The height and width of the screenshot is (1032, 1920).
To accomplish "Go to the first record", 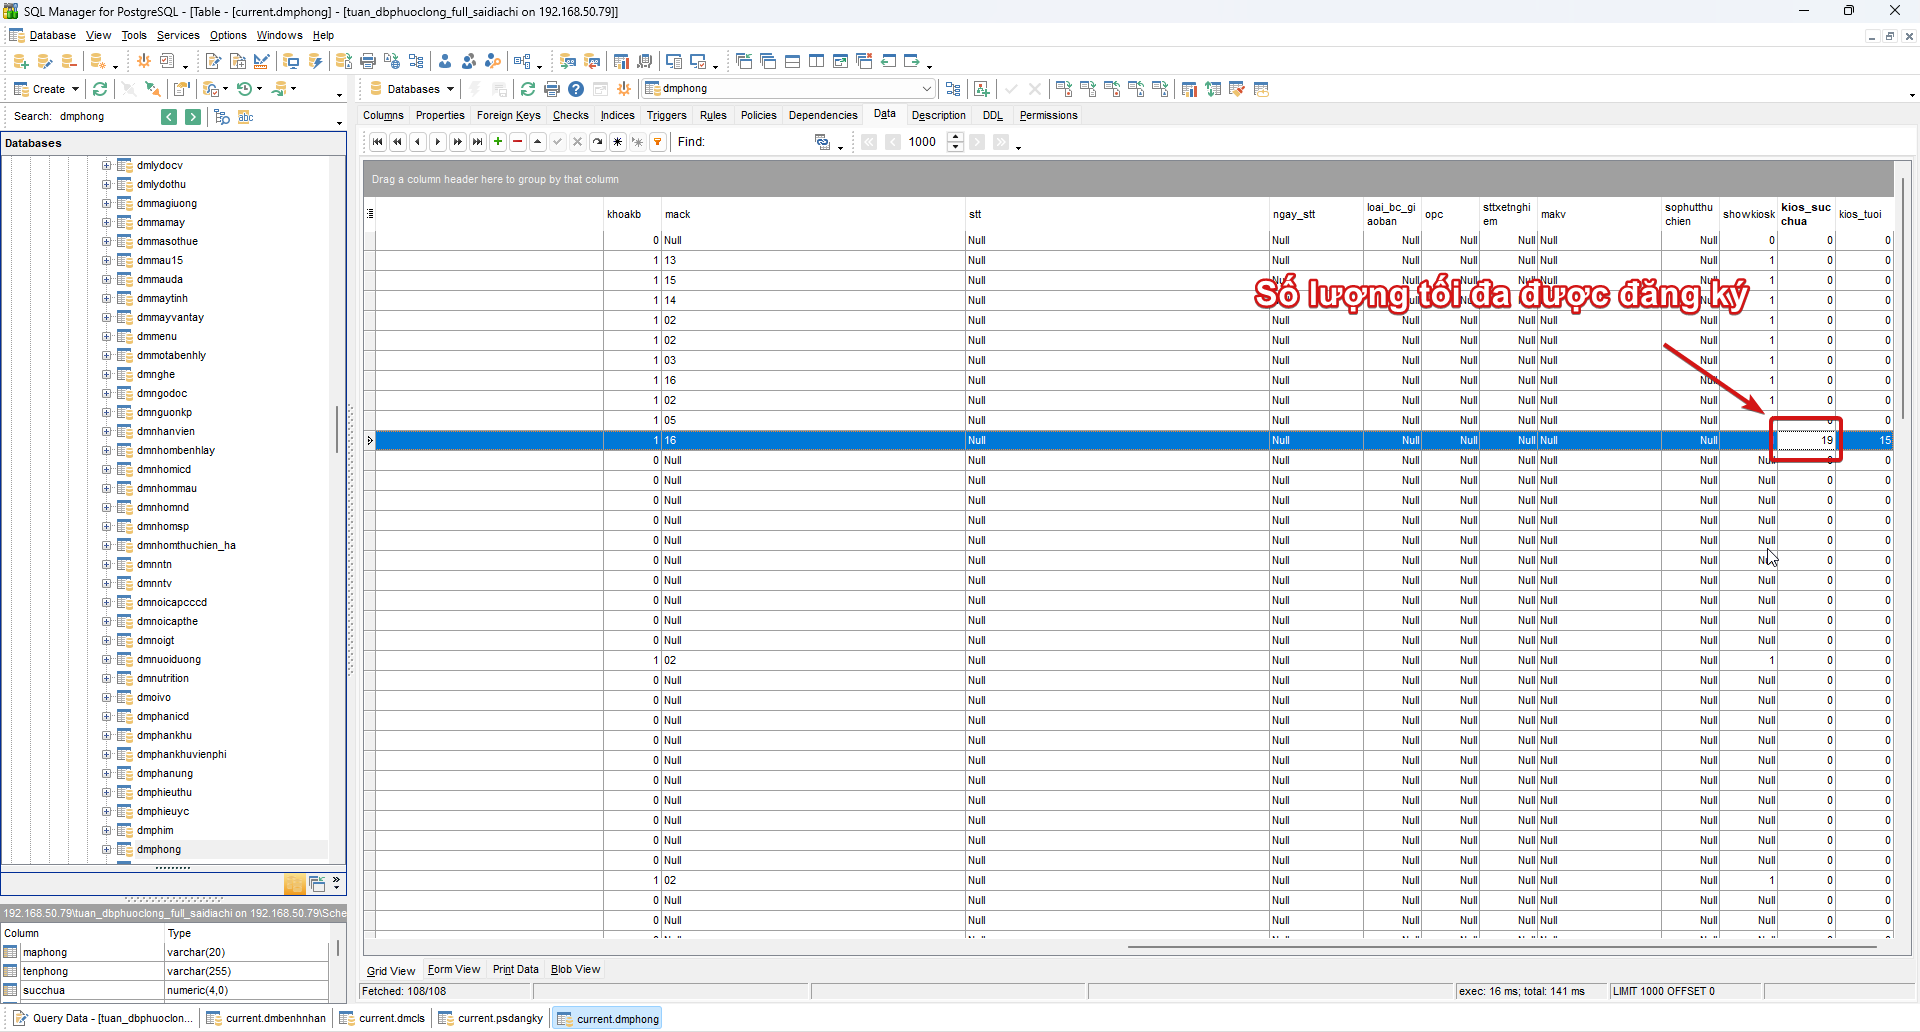I will point(378,142).
